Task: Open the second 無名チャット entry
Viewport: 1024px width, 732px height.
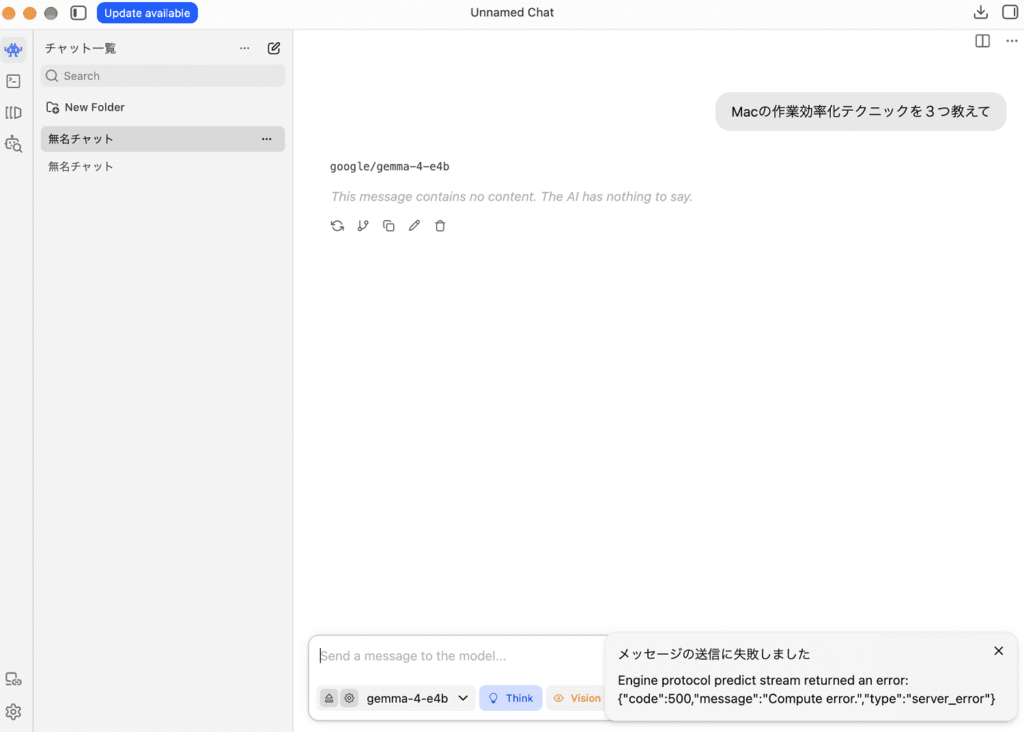Action: [x=163, y=167]
